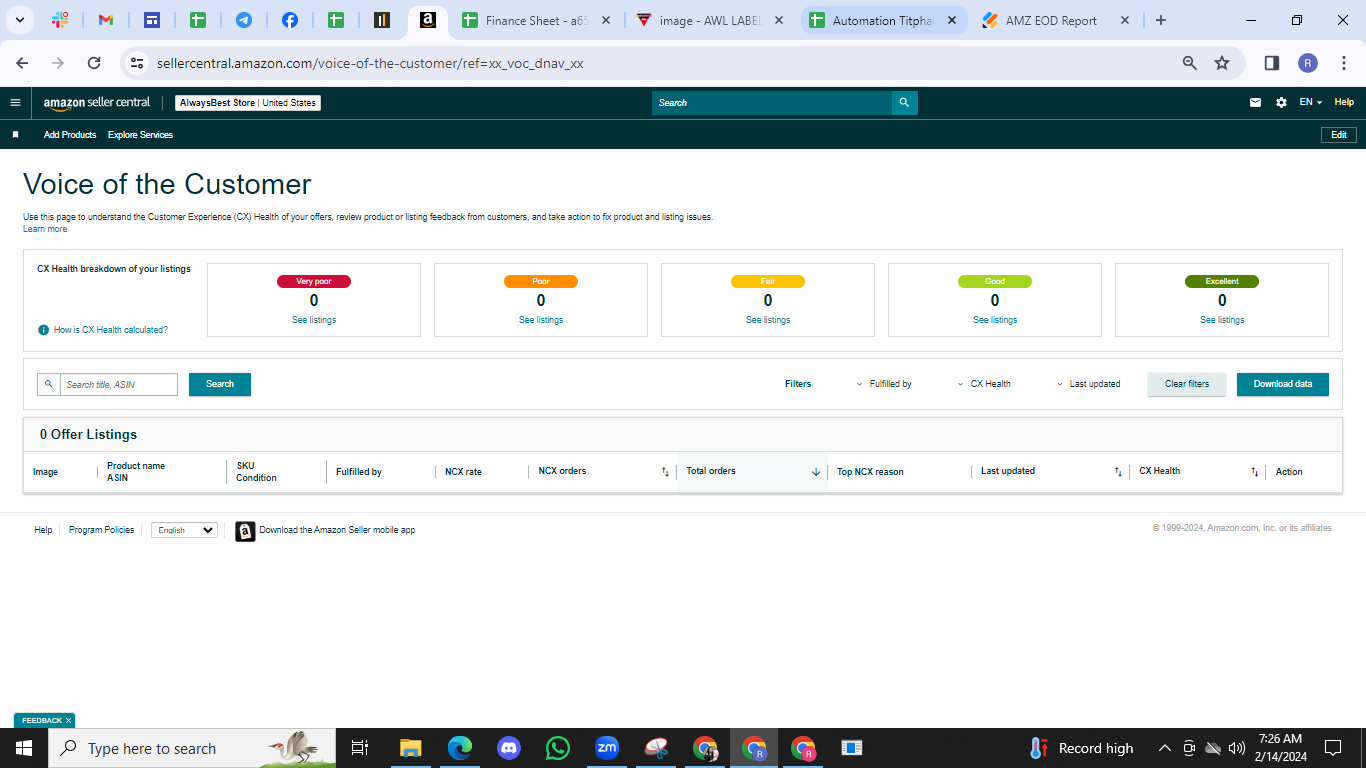Viewport: 1366px width, 768px height.
Task: Bookmark this page with the star
Action: [1222, 63]
